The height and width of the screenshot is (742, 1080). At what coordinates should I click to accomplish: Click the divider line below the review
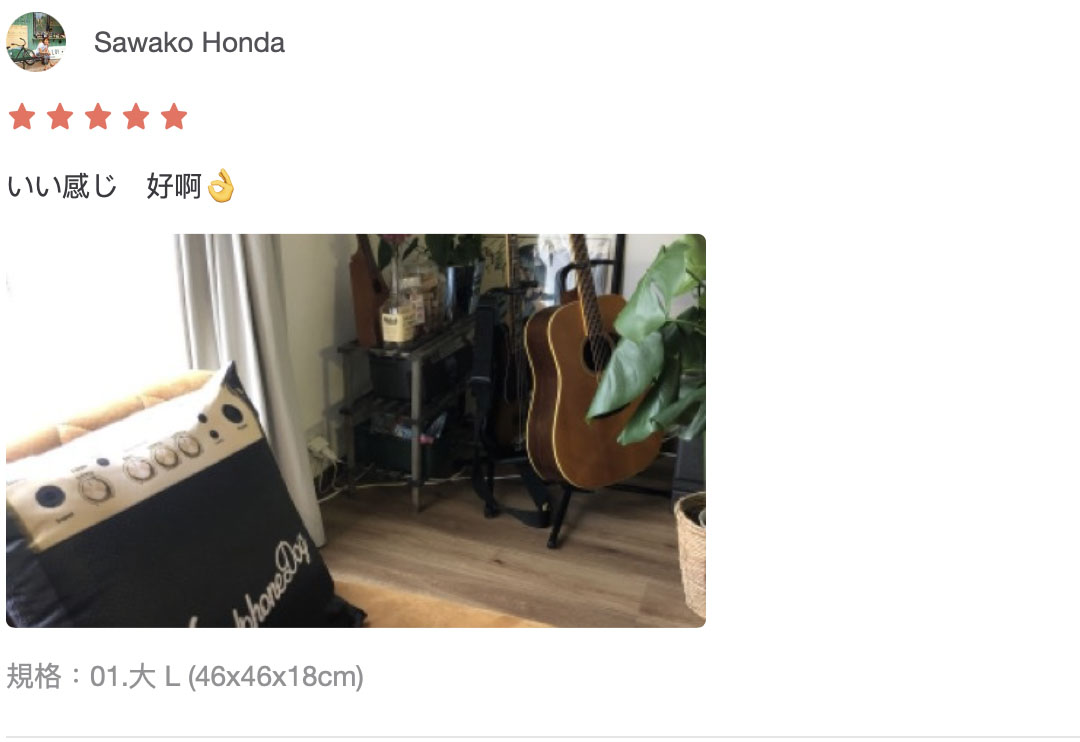[540, 737]
